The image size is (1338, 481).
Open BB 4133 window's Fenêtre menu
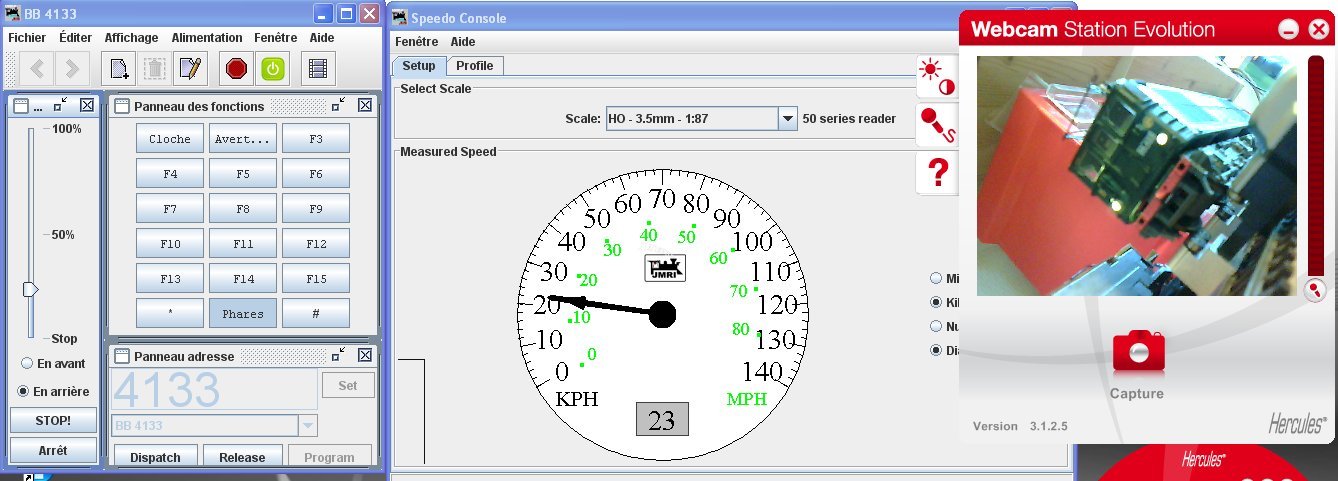point(276,37)
